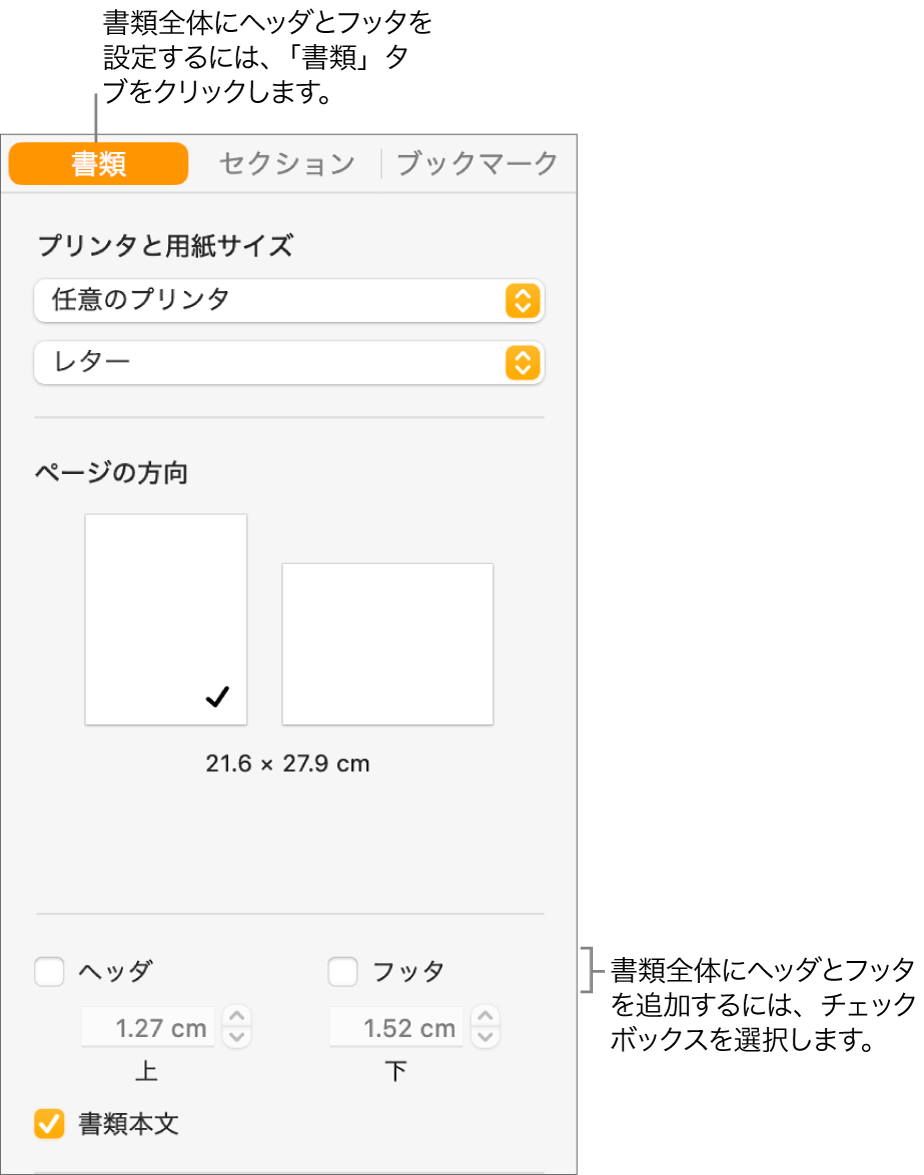Click the 21.6 × 27.9 cm size label
Screen dimensions: 924x1175
point(288,765)
